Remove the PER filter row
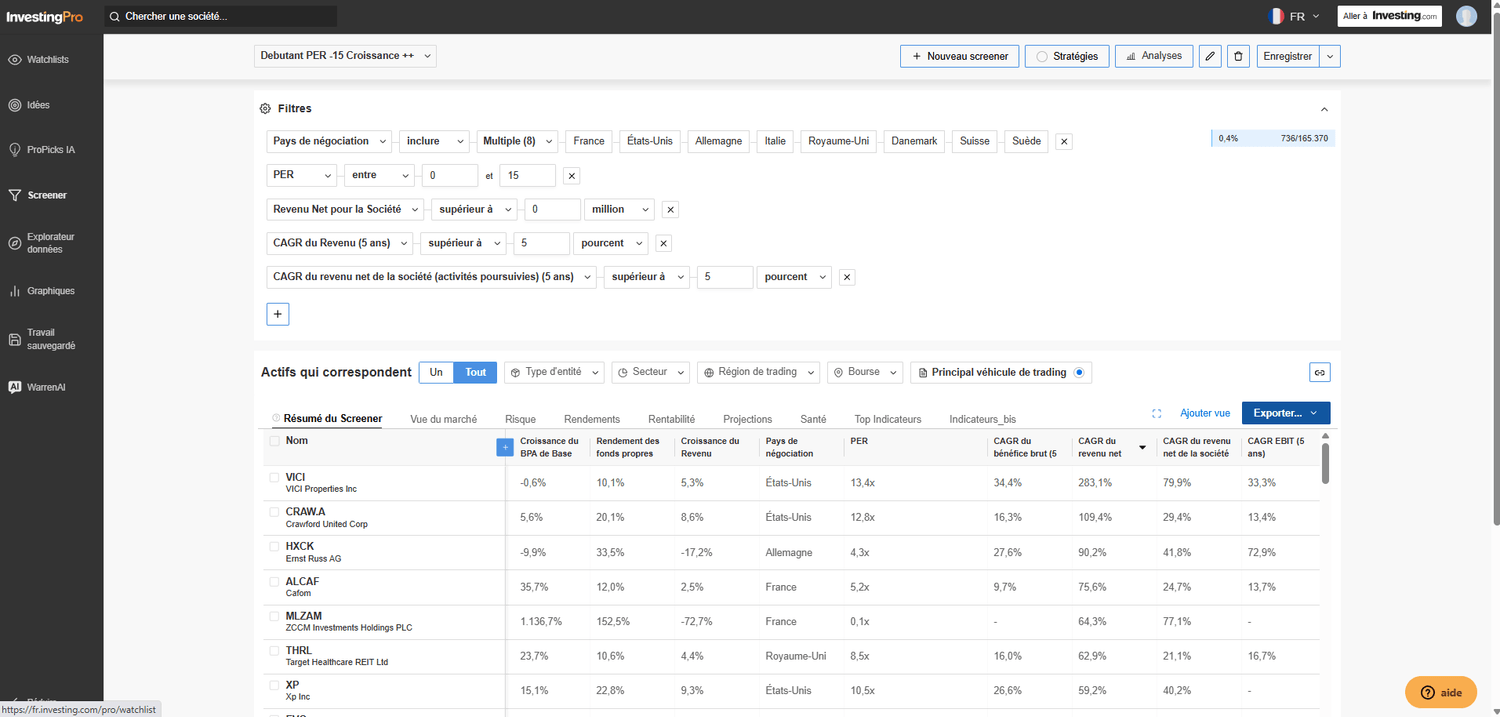The width and height of the screenshot is (1500, 717). pos(572,176)
